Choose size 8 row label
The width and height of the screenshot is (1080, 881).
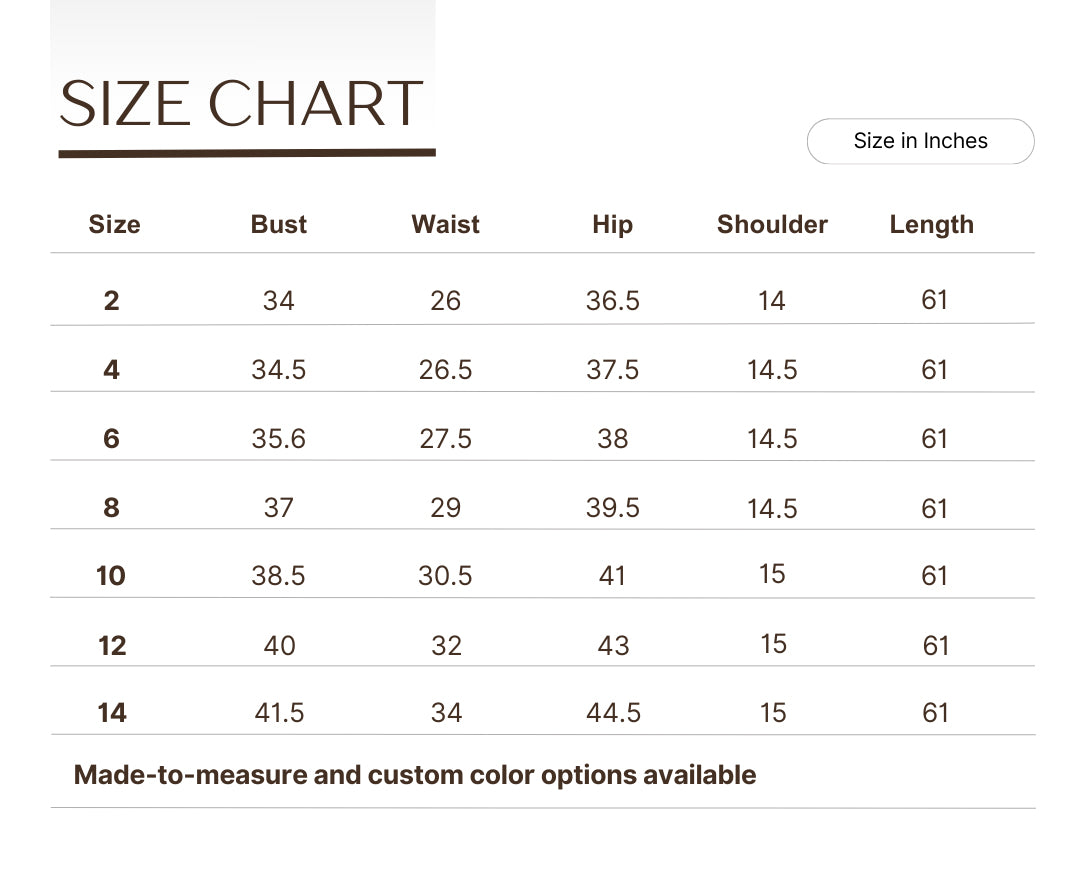pos(112,508)
